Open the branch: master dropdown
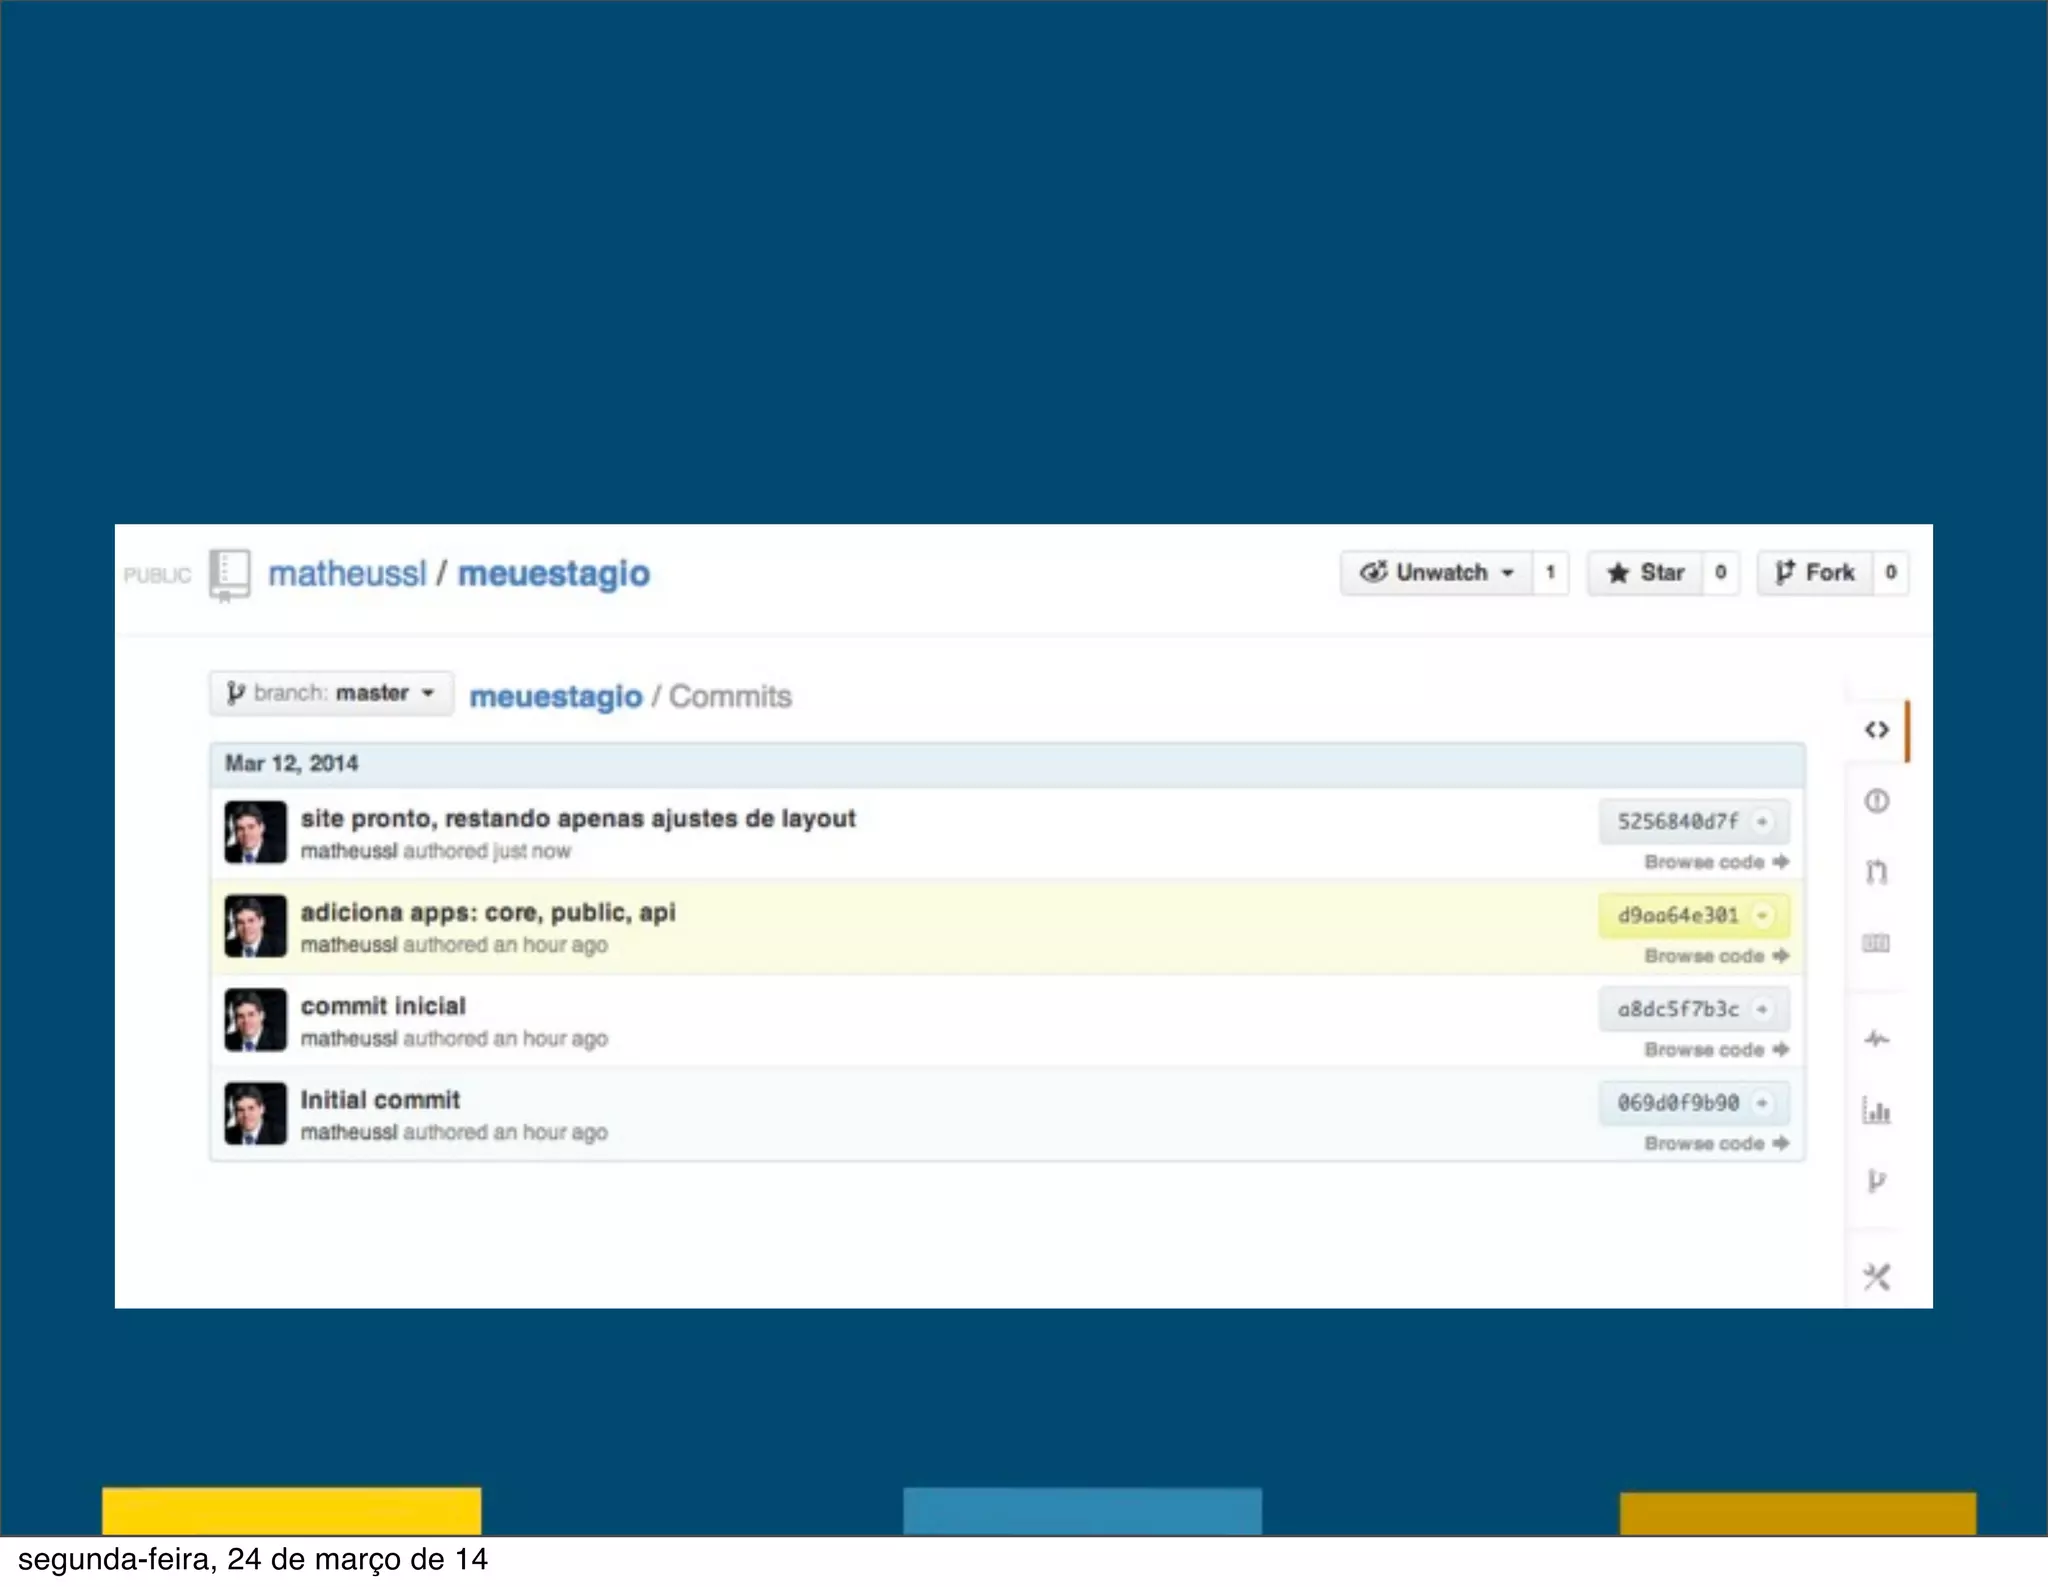The image size is (2048, 1587). tap(331, 693)
